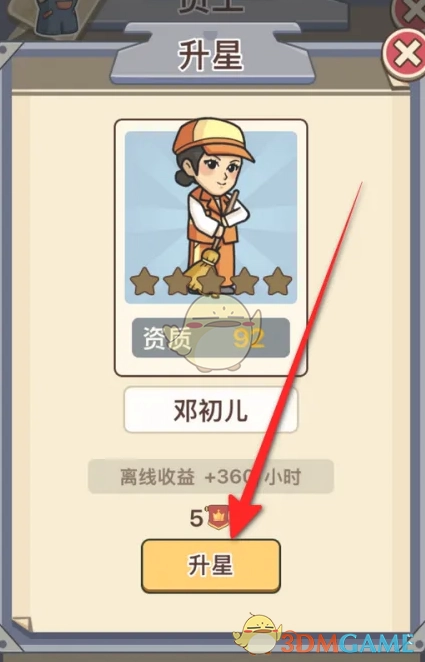Select the fifth star on the card
Viewport: 425px width, 662px height.
point(278,281)
